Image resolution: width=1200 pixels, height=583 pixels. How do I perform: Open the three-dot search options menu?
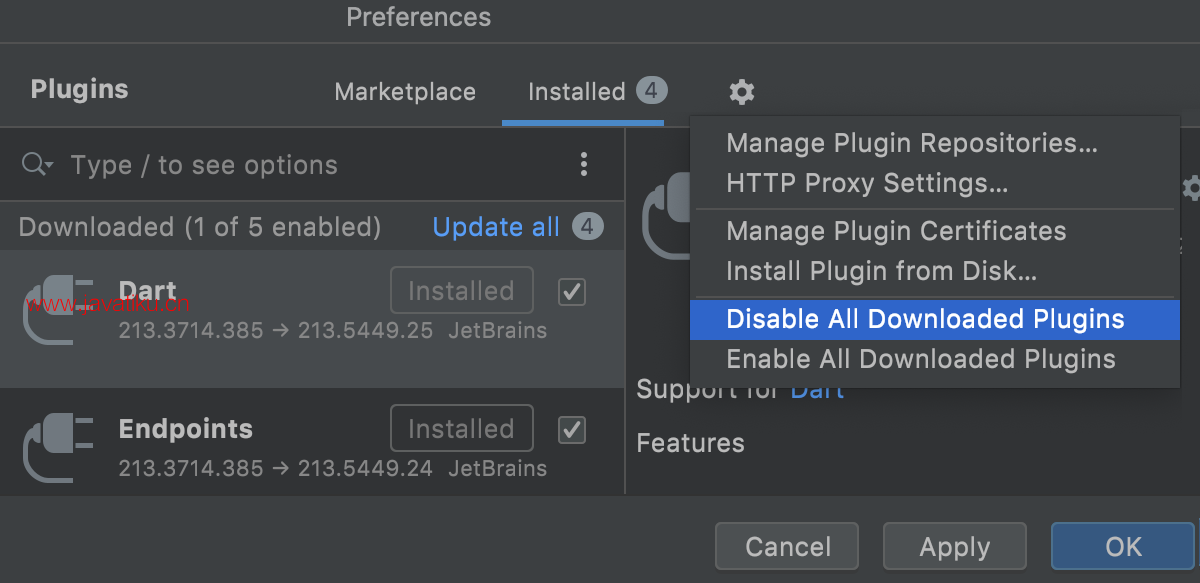click(584, 165)
